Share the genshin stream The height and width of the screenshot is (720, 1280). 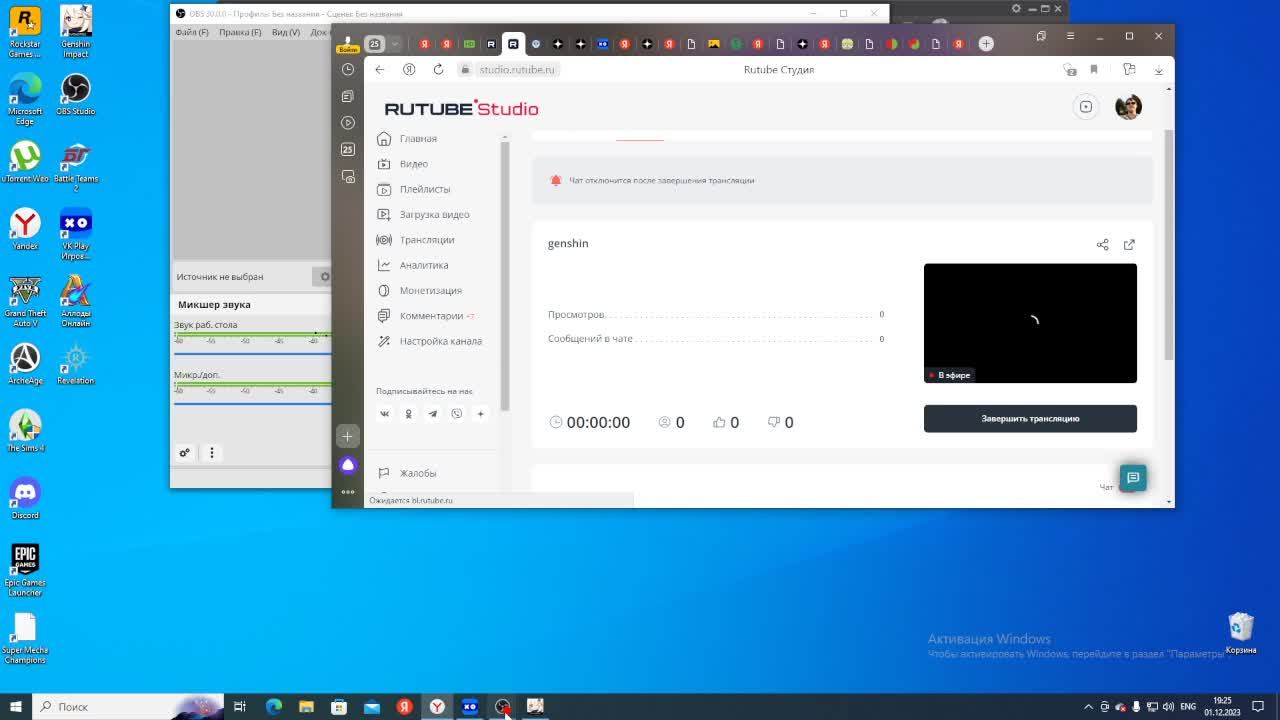pyautogui.click(x=1102, y=245)
